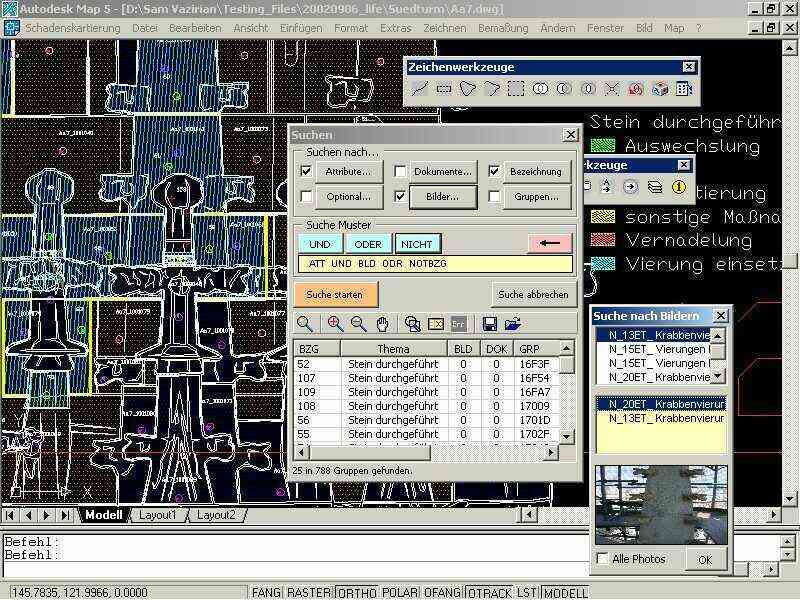Click the zoom in magnifier icon

335,324
